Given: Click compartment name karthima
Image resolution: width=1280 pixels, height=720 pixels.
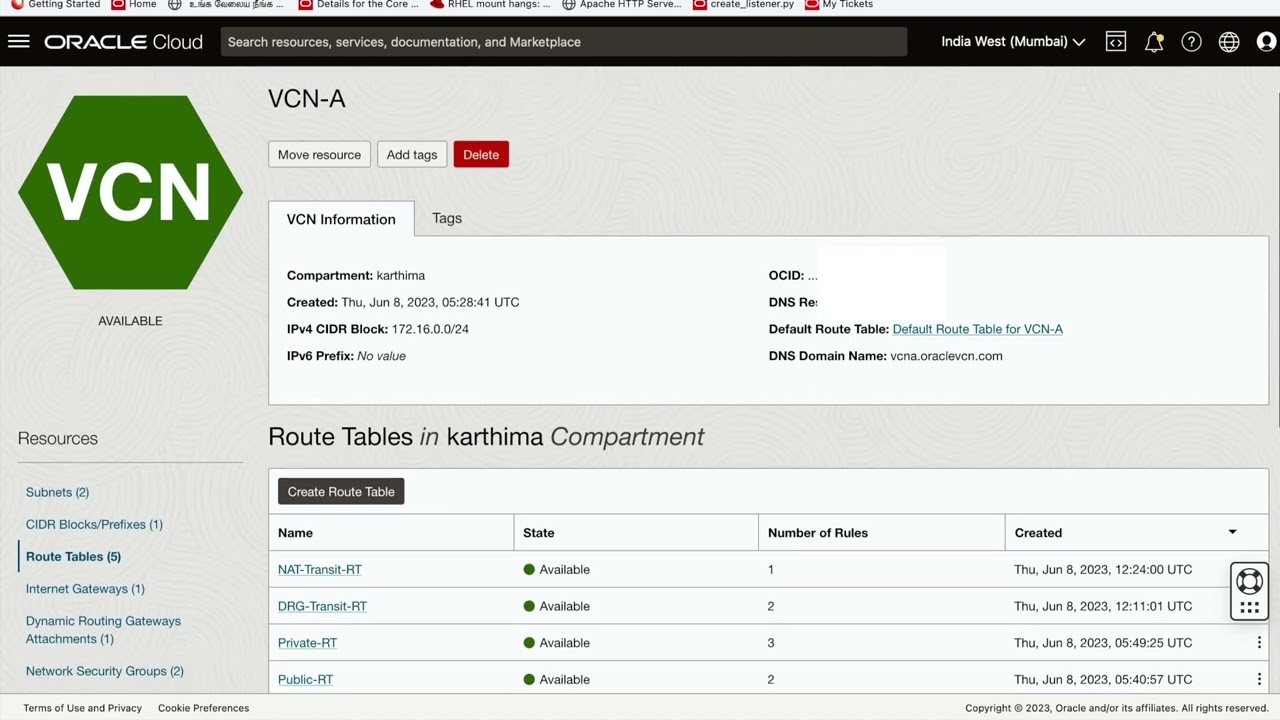Looking at the screenshot, I should pos(401,275).
